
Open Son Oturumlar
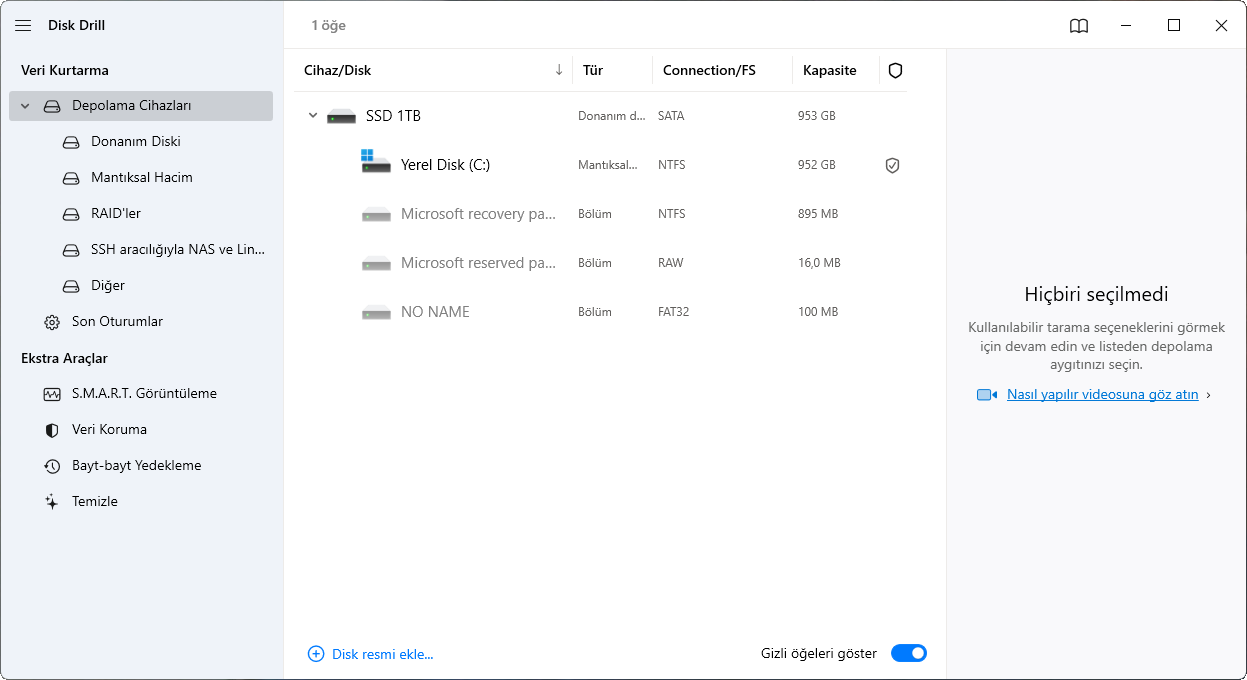(117, 322)
